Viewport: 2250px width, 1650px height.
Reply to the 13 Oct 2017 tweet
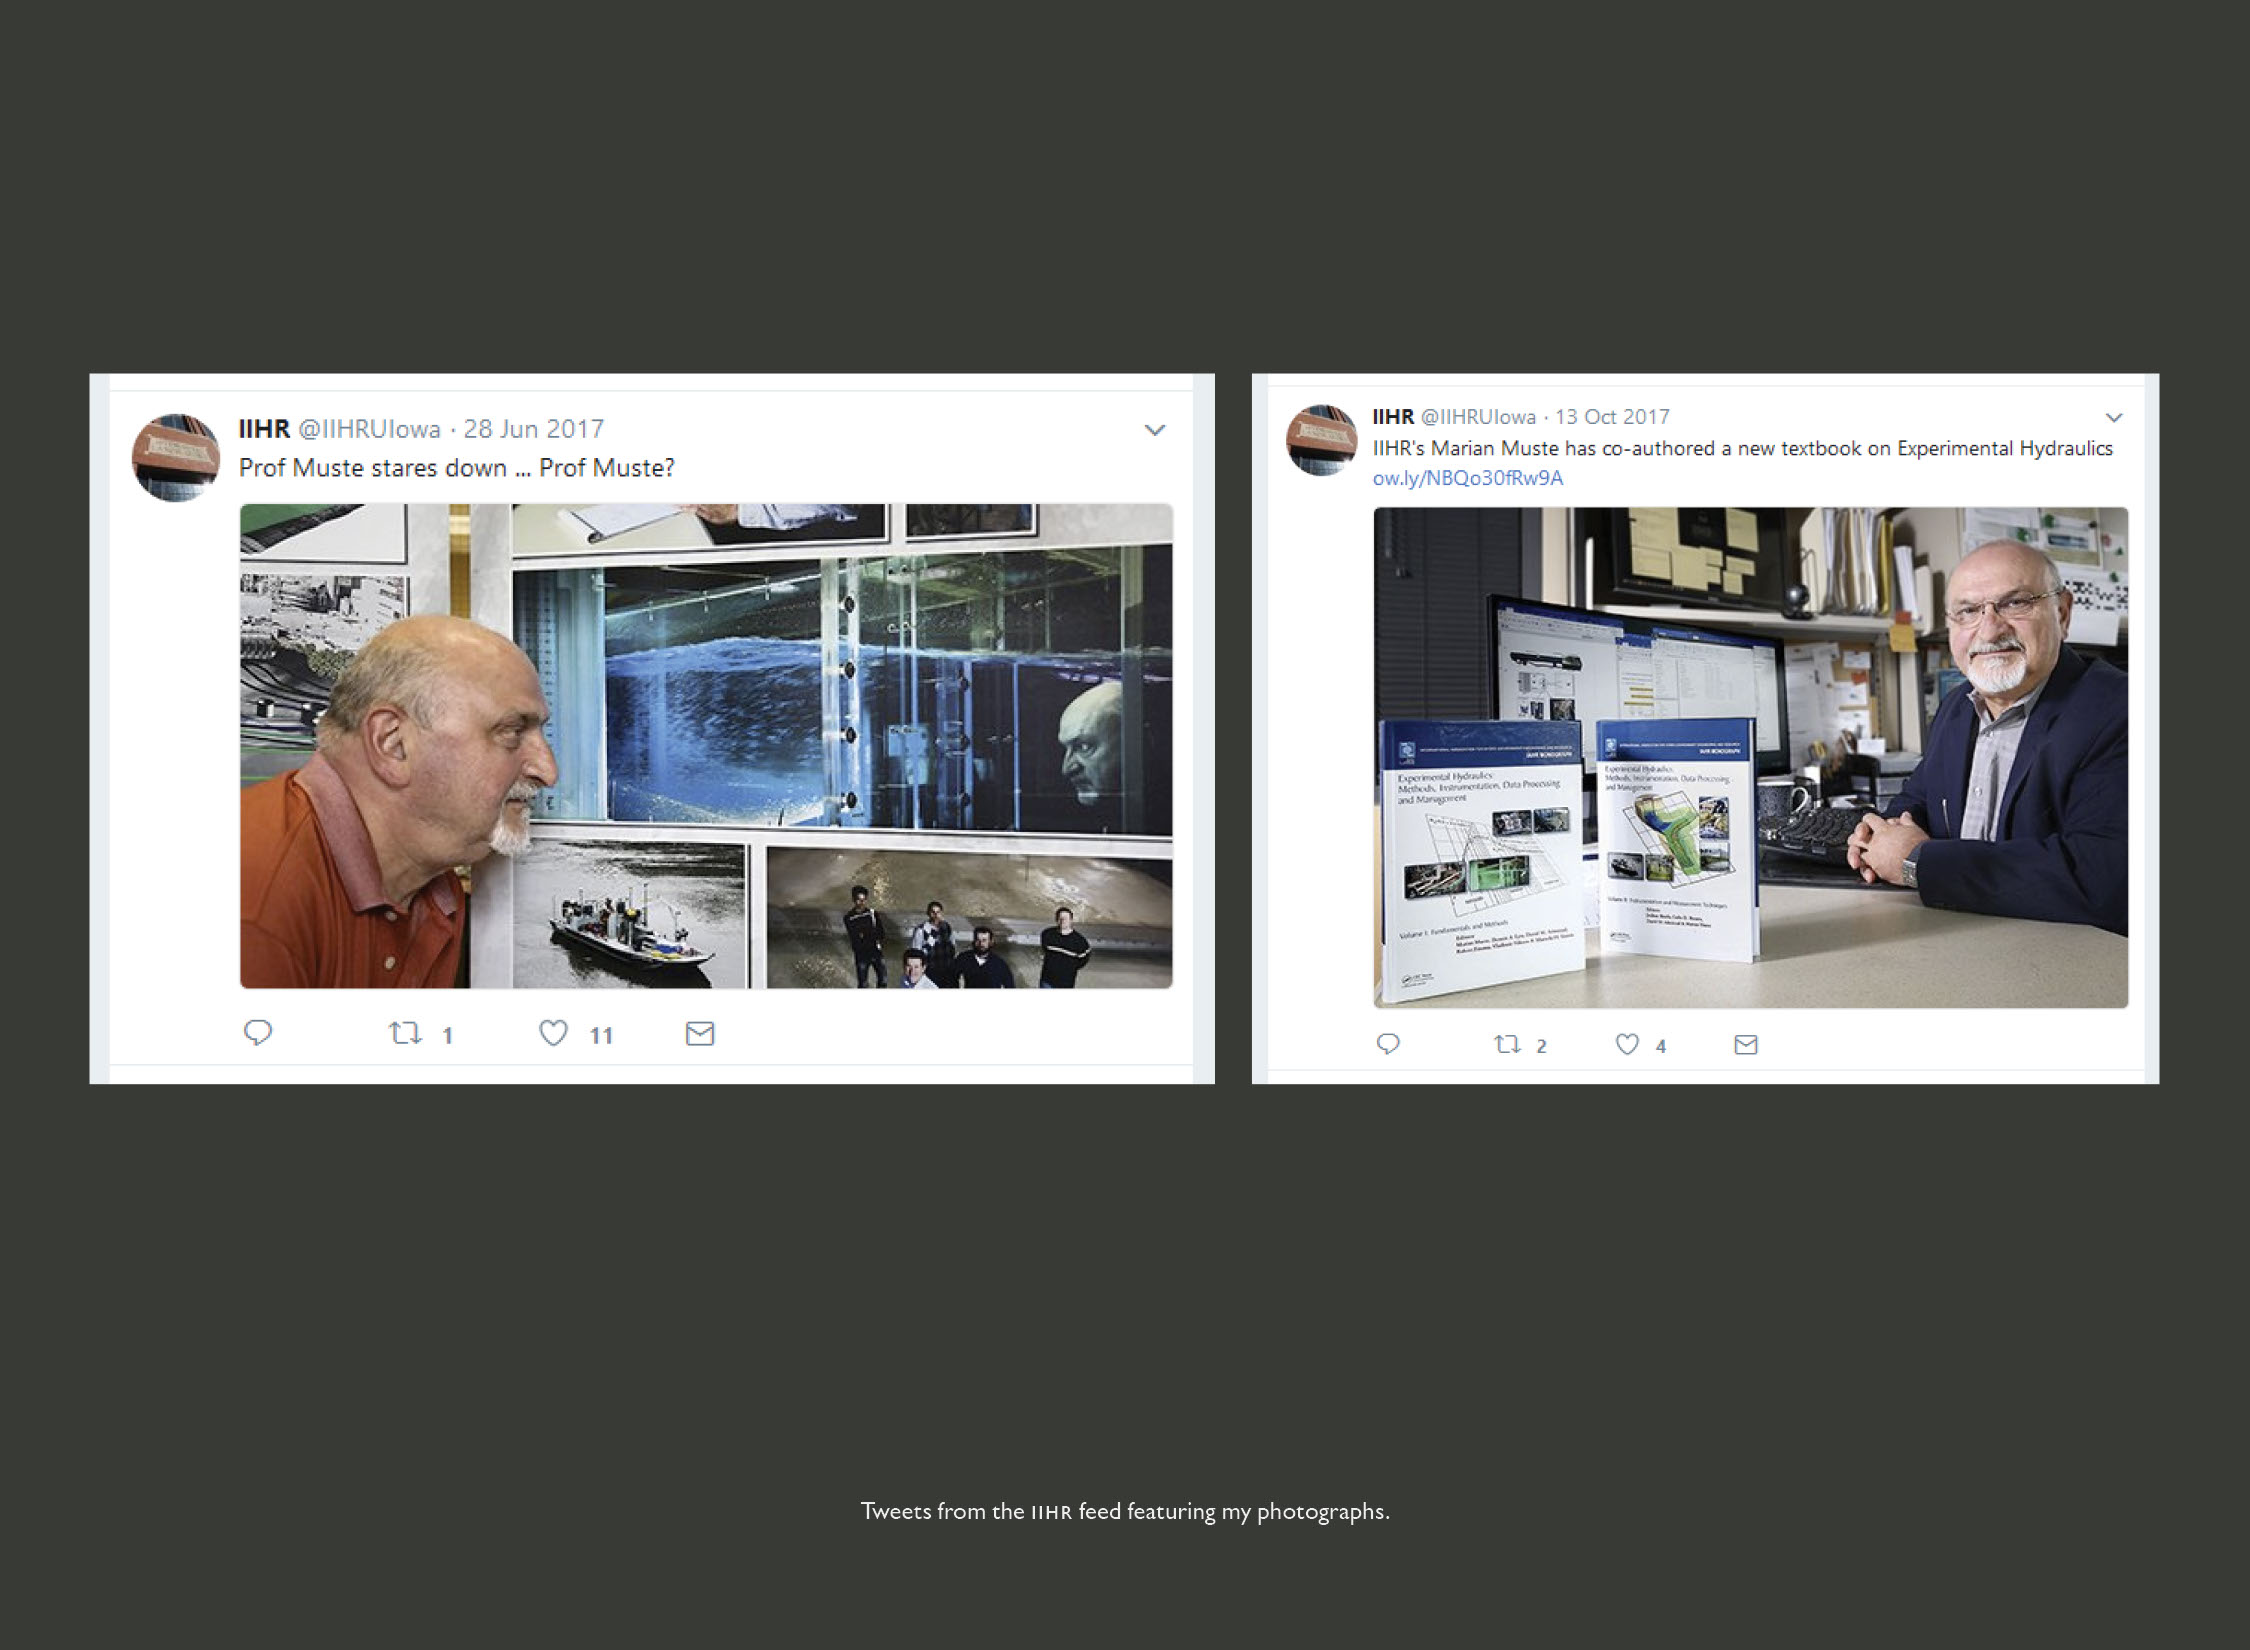[x=1388, y=1044]
